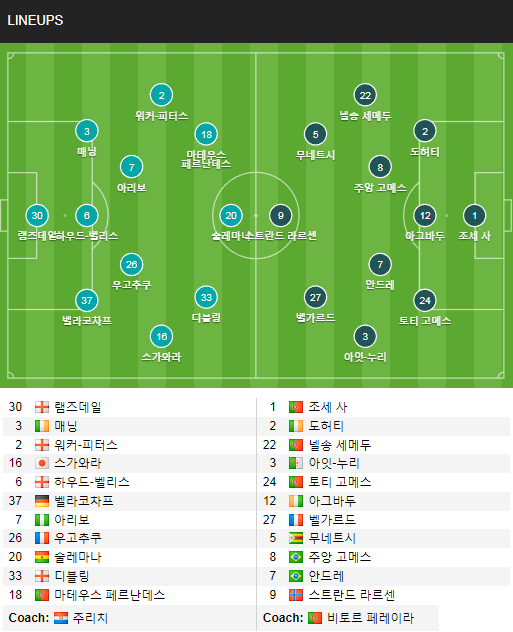The image size is (513, 632).
Task: Select the number 22 넬송 세메두 marker
Action: tap(365, 96)
